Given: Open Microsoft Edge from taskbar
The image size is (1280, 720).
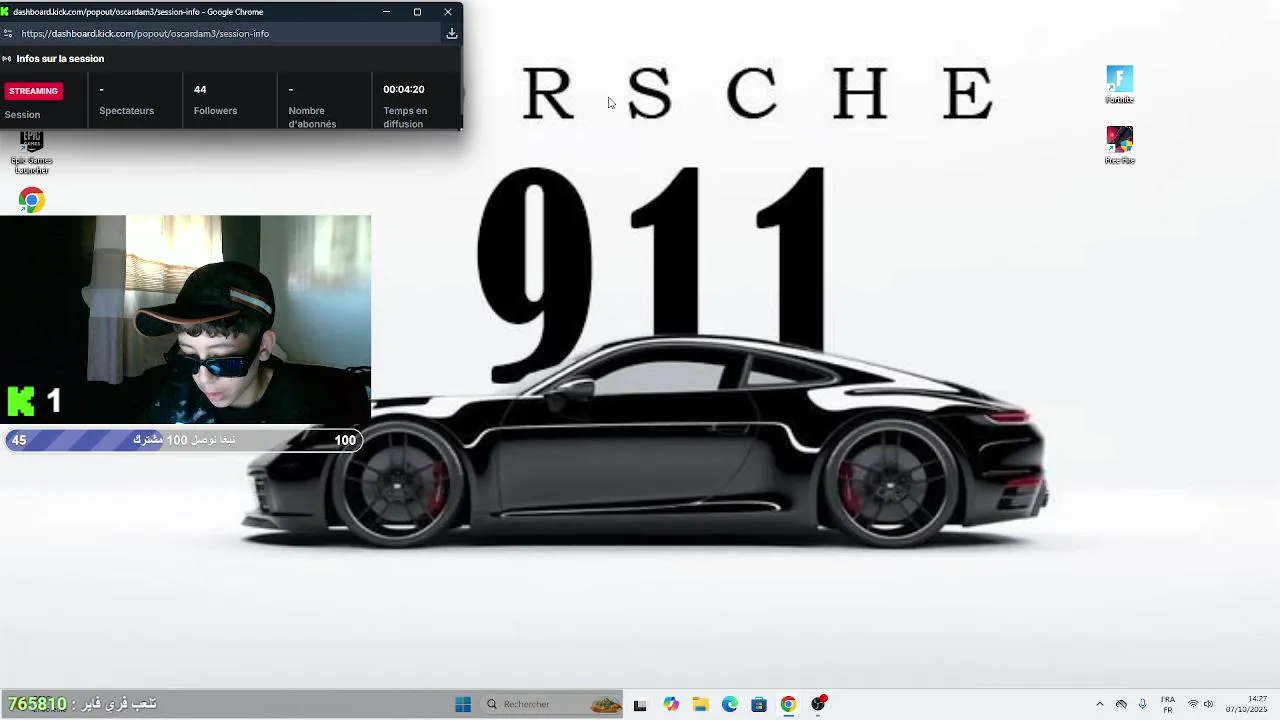Looking at the screenshot, I should pos(730,704).
